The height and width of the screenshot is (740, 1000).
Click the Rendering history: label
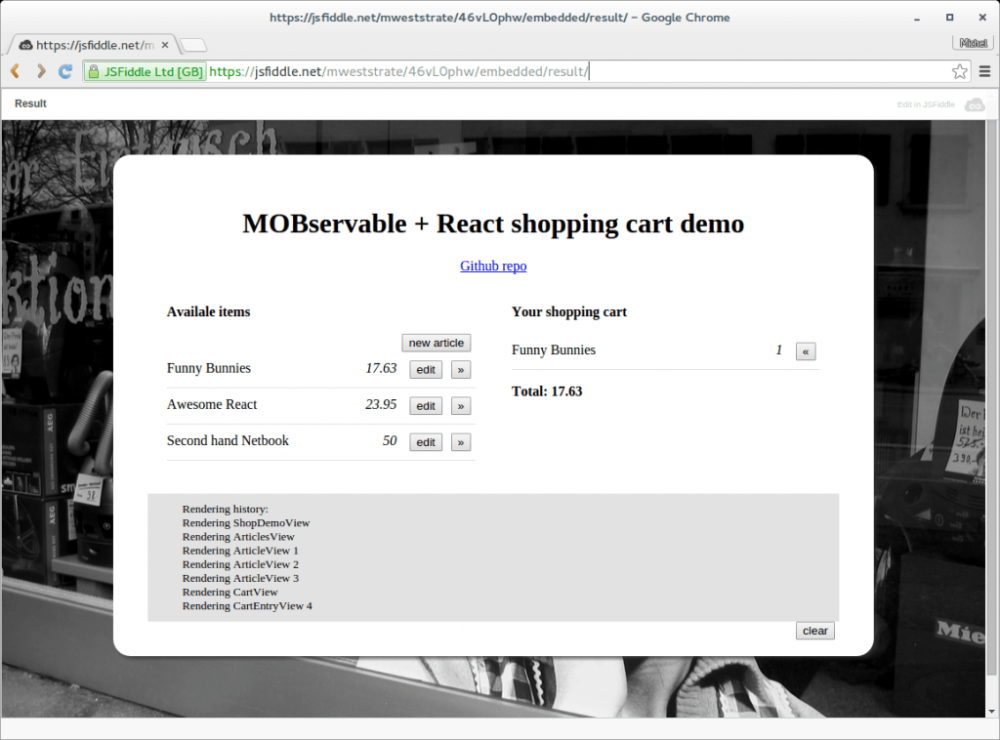click(225, 509)
